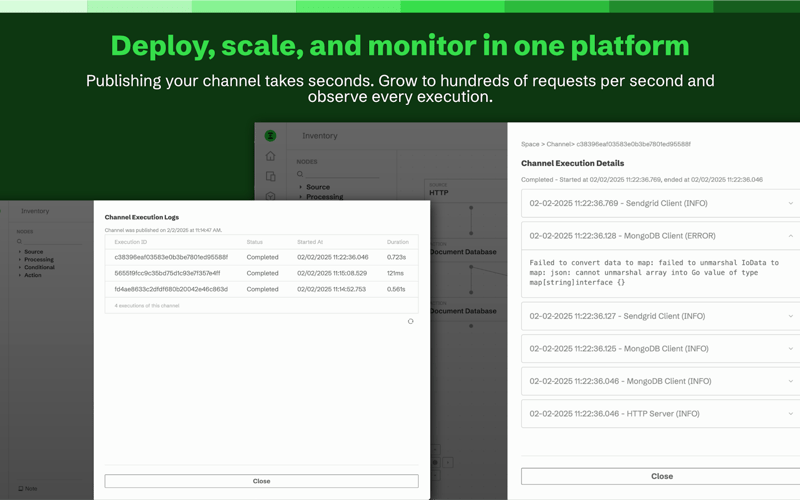Click the HTTP Server (INFO) entry text
The width and height of the screenshot is (800, 500).
[614, 414]
